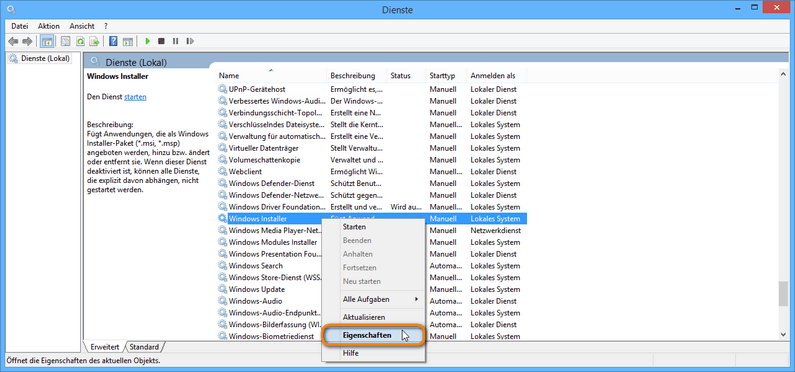Click the scrollbar up arrow
The width and height of the screenshot is (795, 372).
point(783,75)
